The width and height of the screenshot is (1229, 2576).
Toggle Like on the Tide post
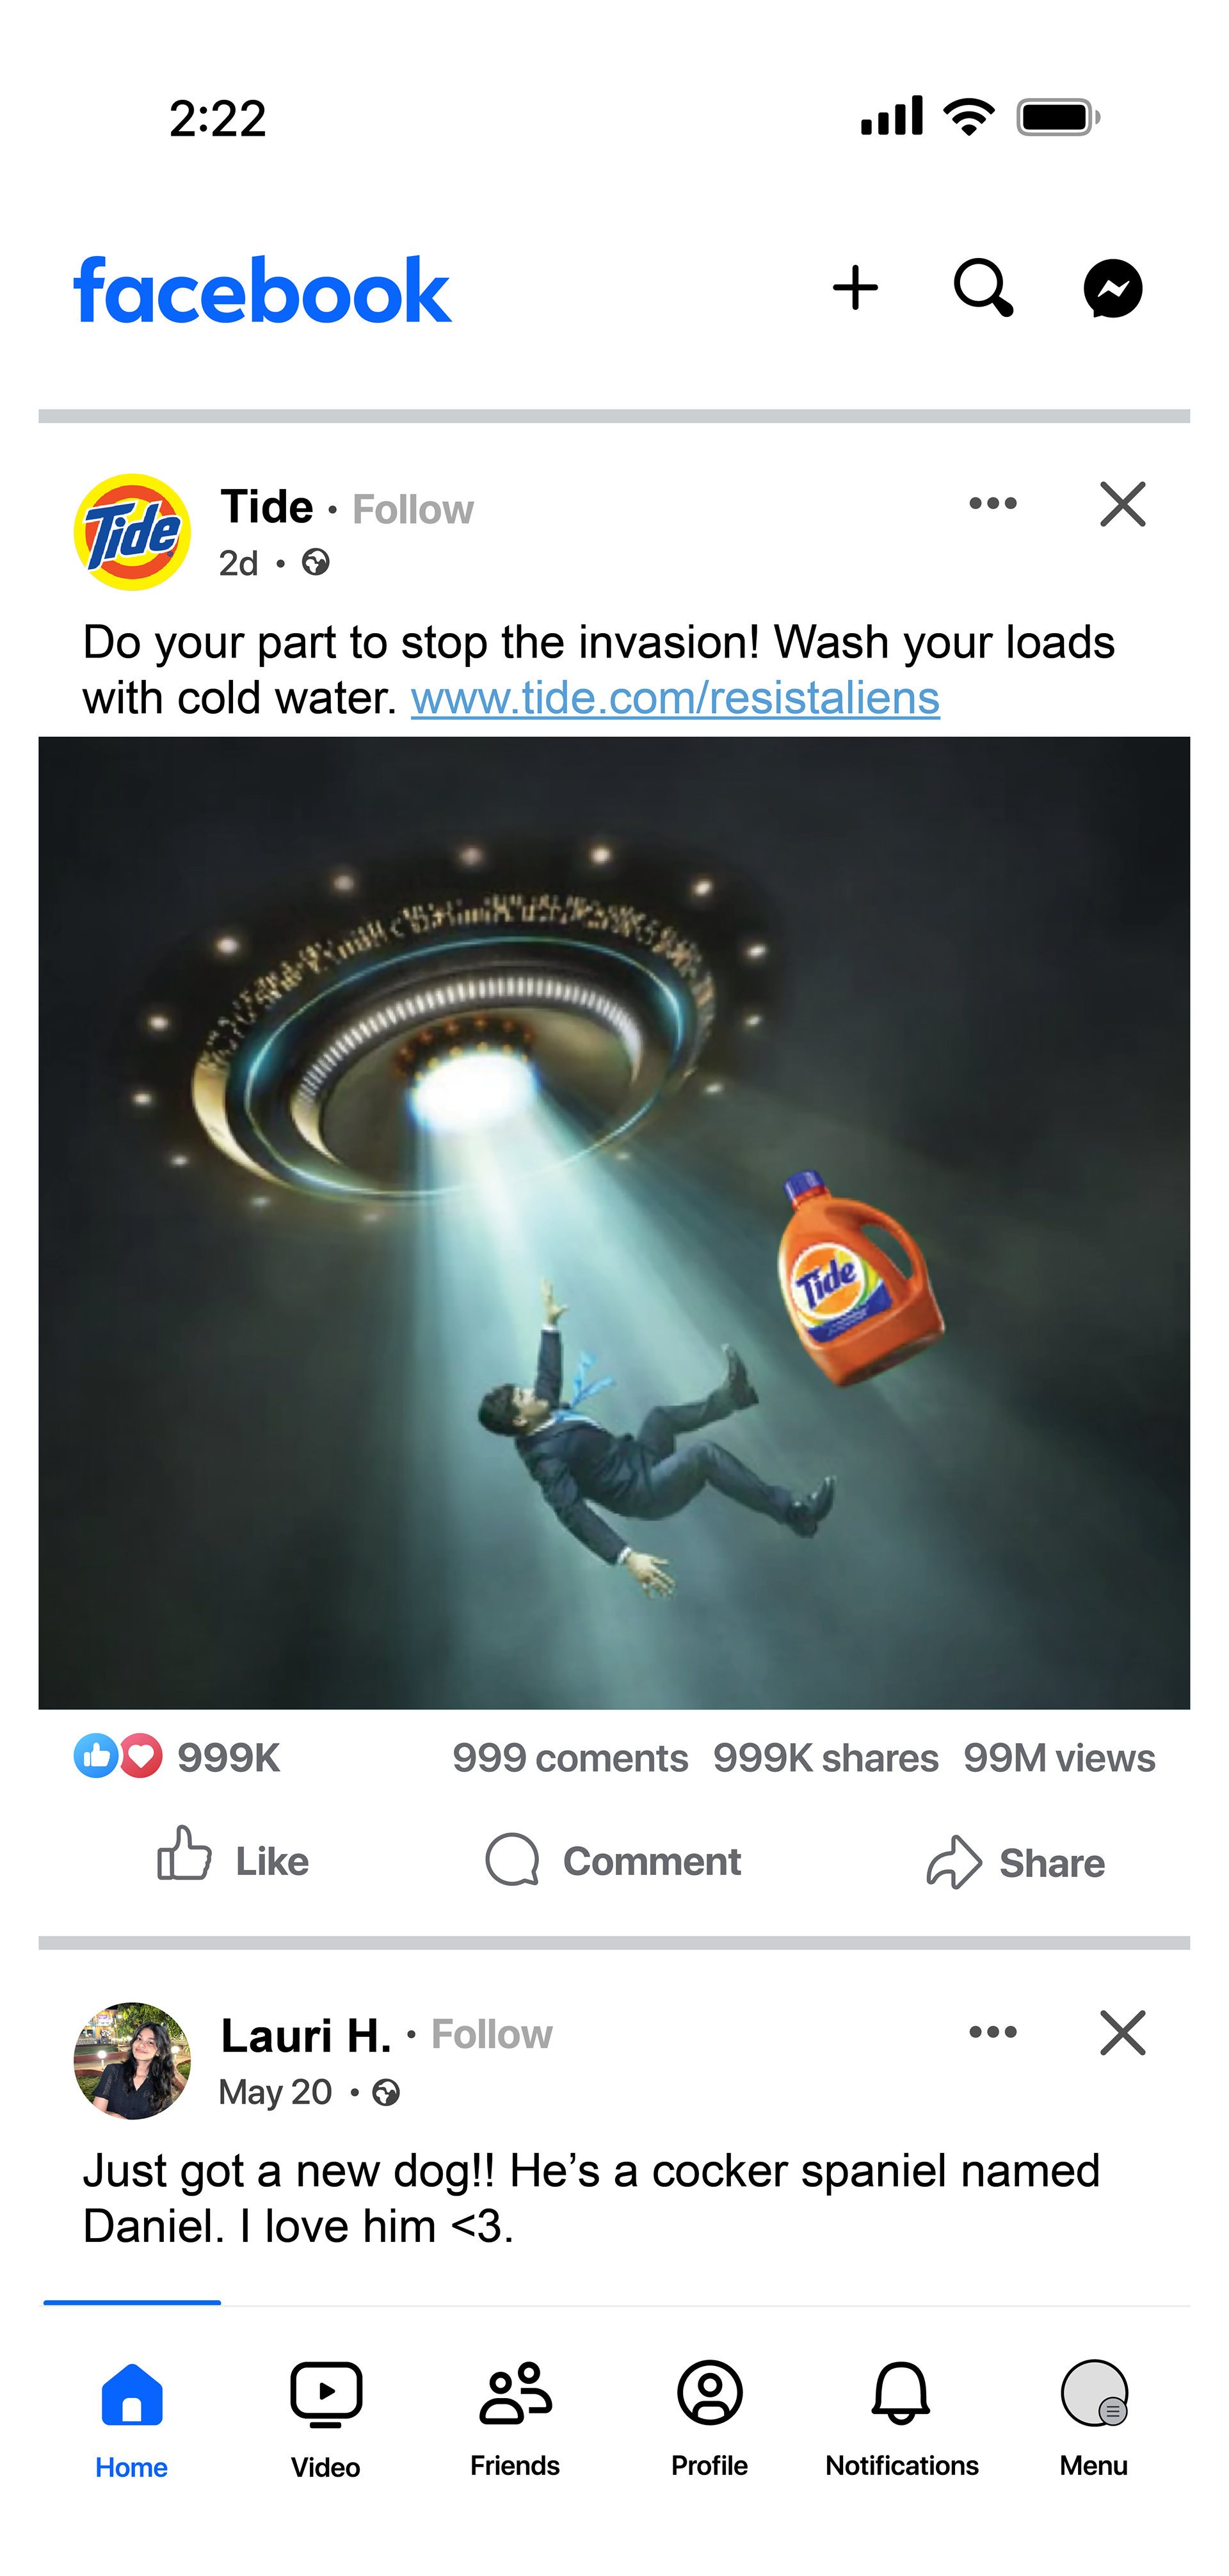tap(233, 1860)
